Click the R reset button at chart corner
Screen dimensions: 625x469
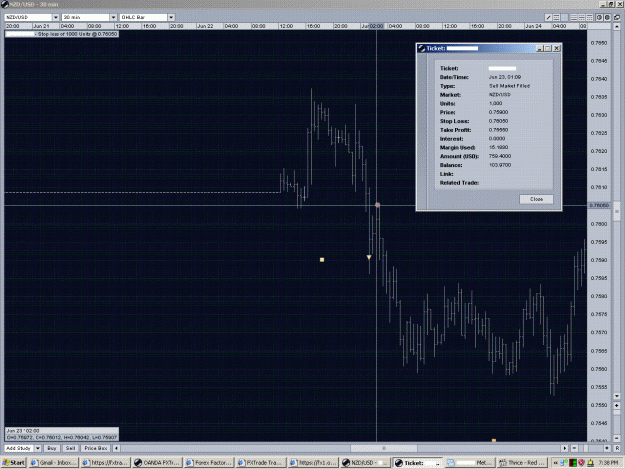[617, 448]
